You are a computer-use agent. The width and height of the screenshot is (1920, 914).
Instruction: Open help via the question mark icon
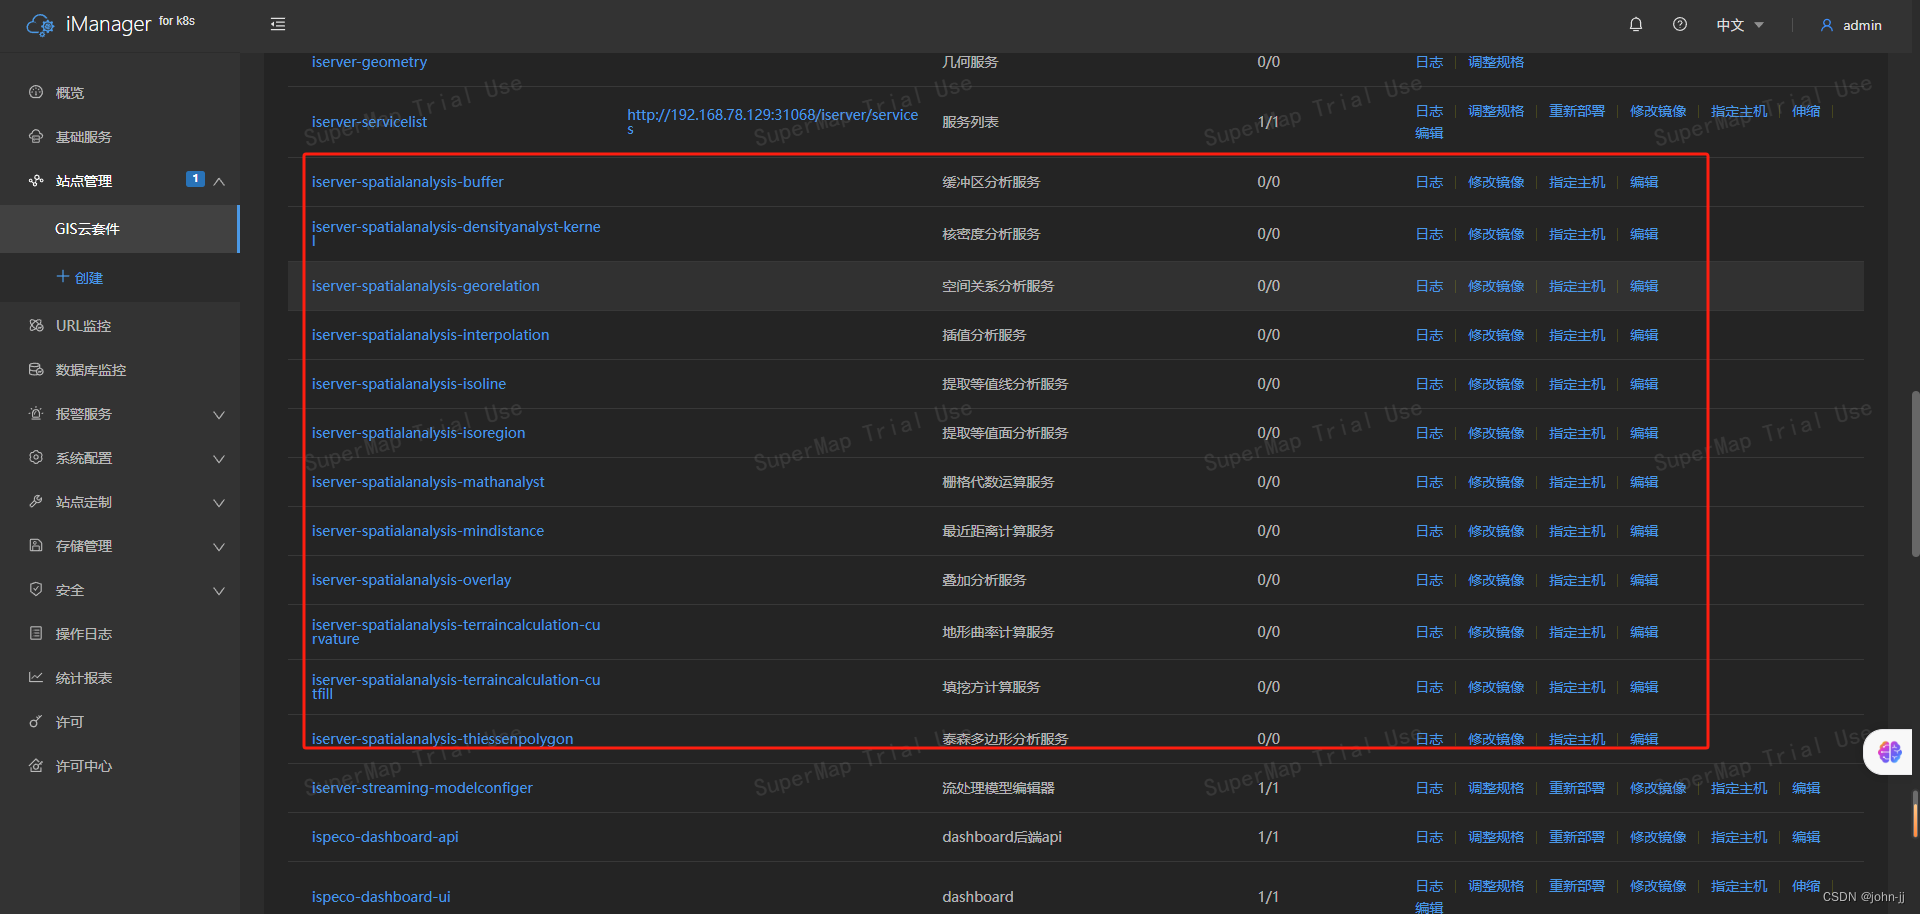click(1680, 24)
